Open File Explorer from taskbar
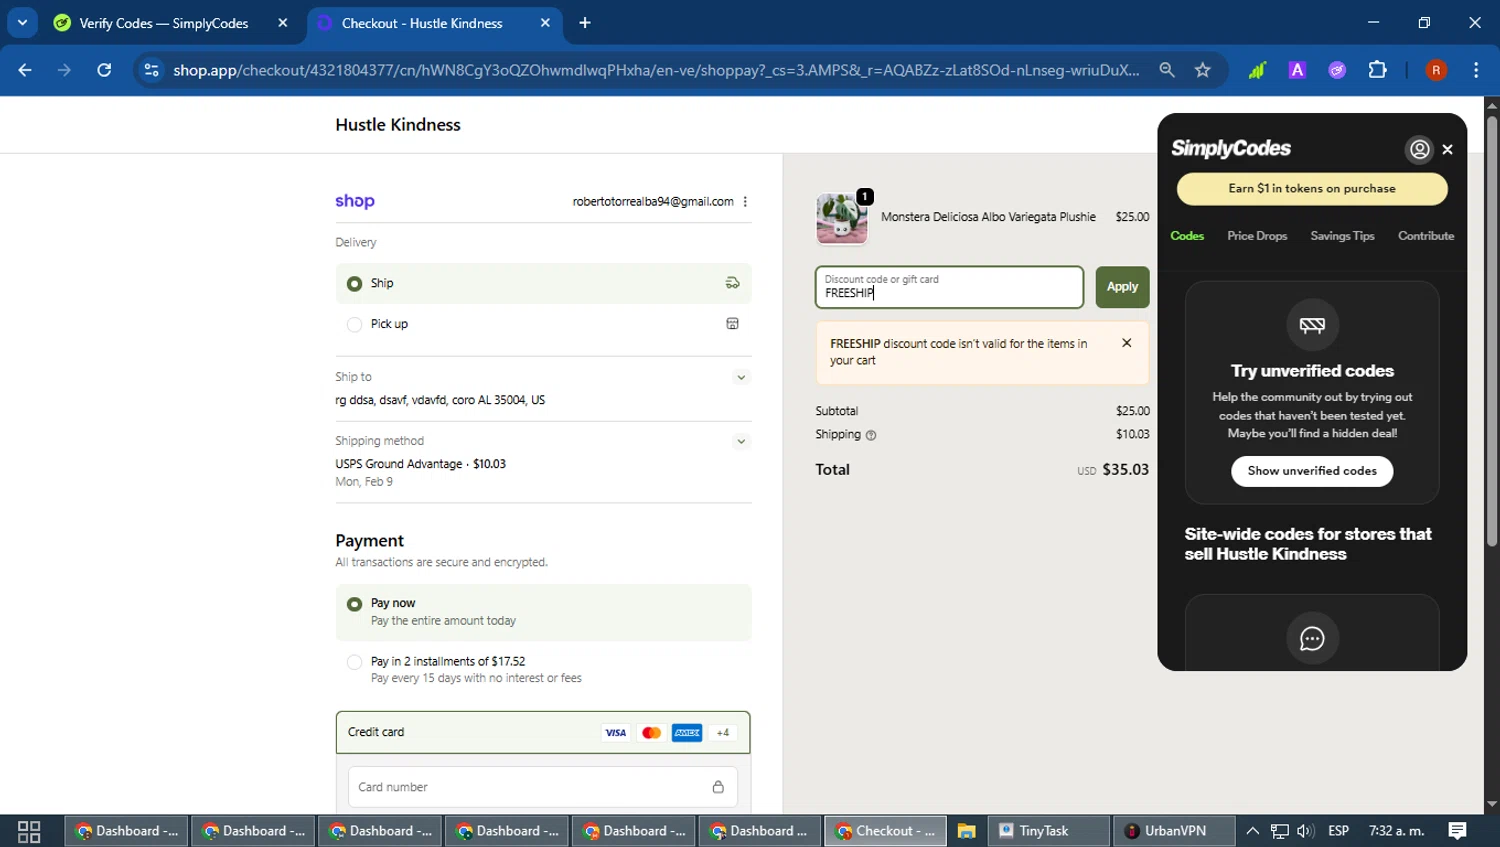1500x847 pixels. click(x=966, y=831)
